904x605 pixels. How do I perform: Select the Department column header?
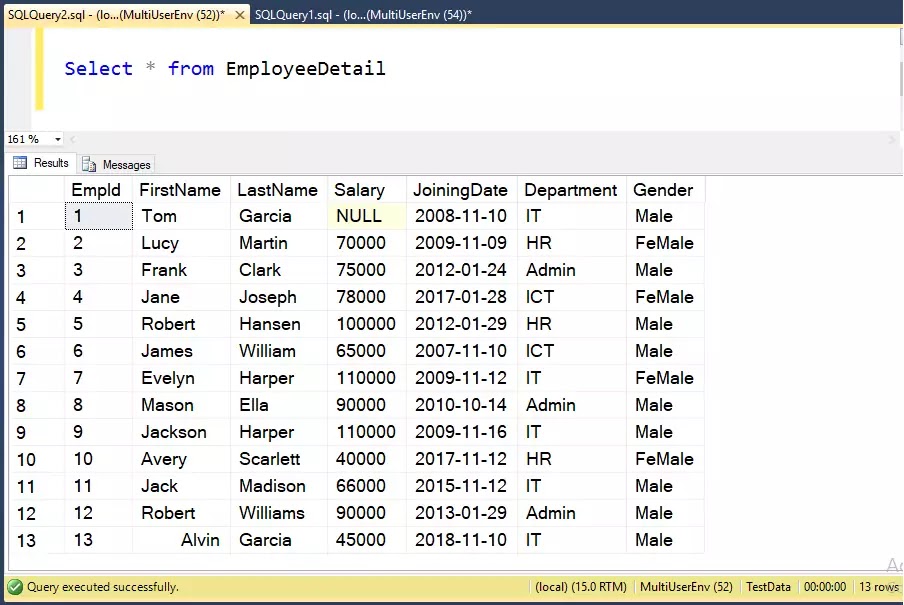pos(570,189)
